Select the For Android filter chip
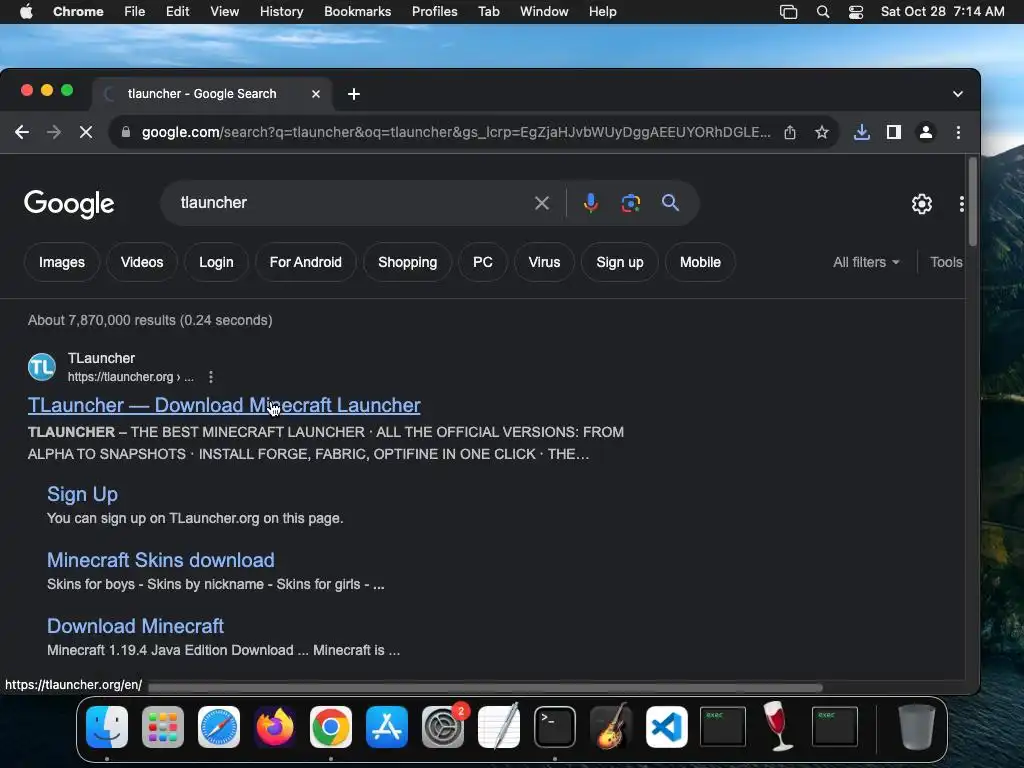 [306, 263]
